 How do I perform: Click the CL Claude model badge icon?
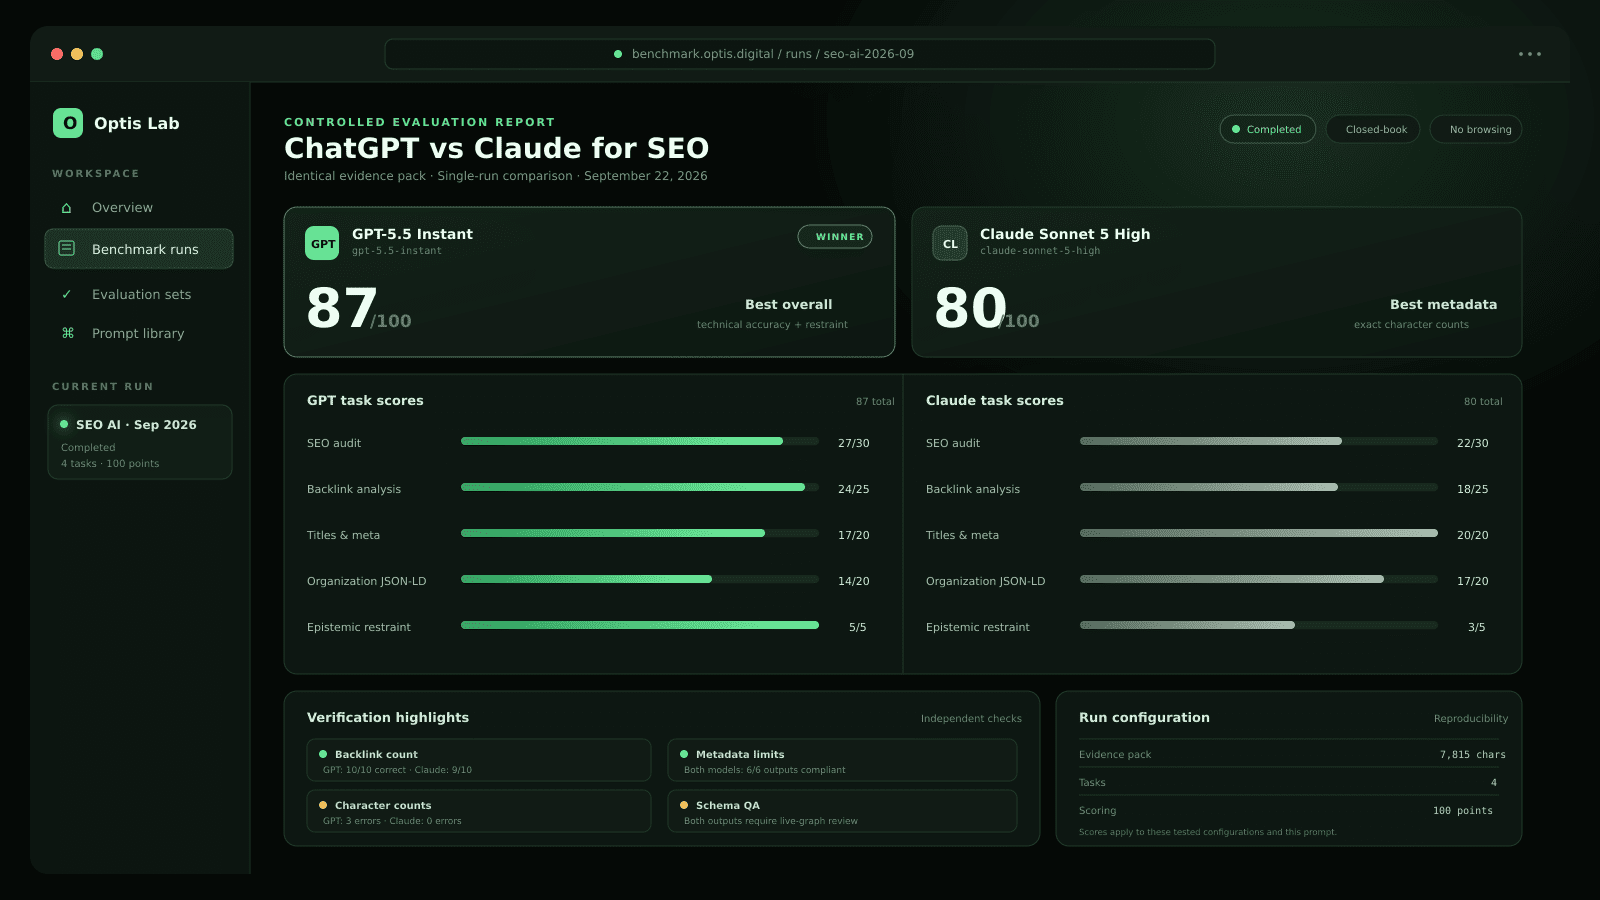[950, 243]
